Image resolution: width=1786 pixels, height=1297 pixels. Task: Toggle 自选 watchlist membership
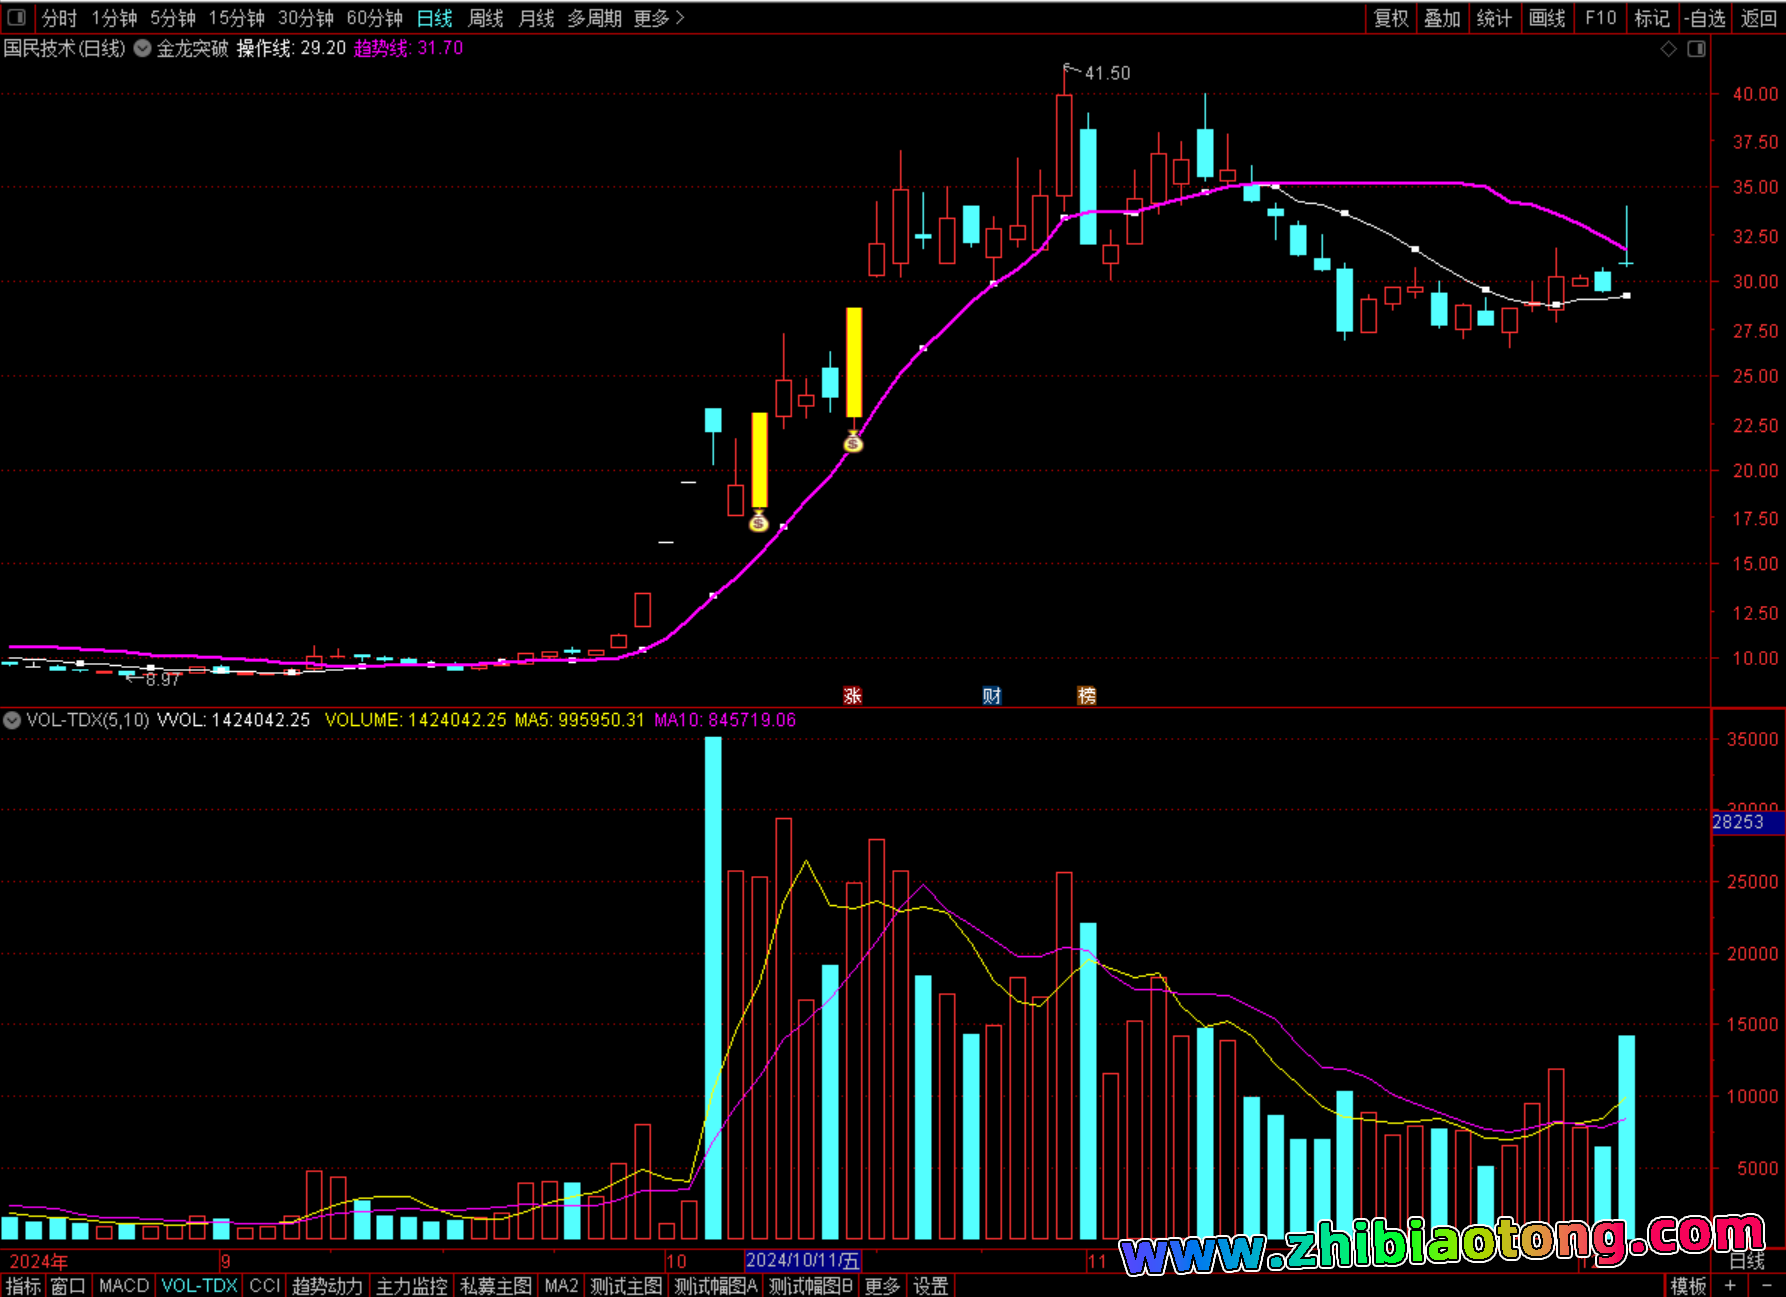click(x=1704, y=18)
